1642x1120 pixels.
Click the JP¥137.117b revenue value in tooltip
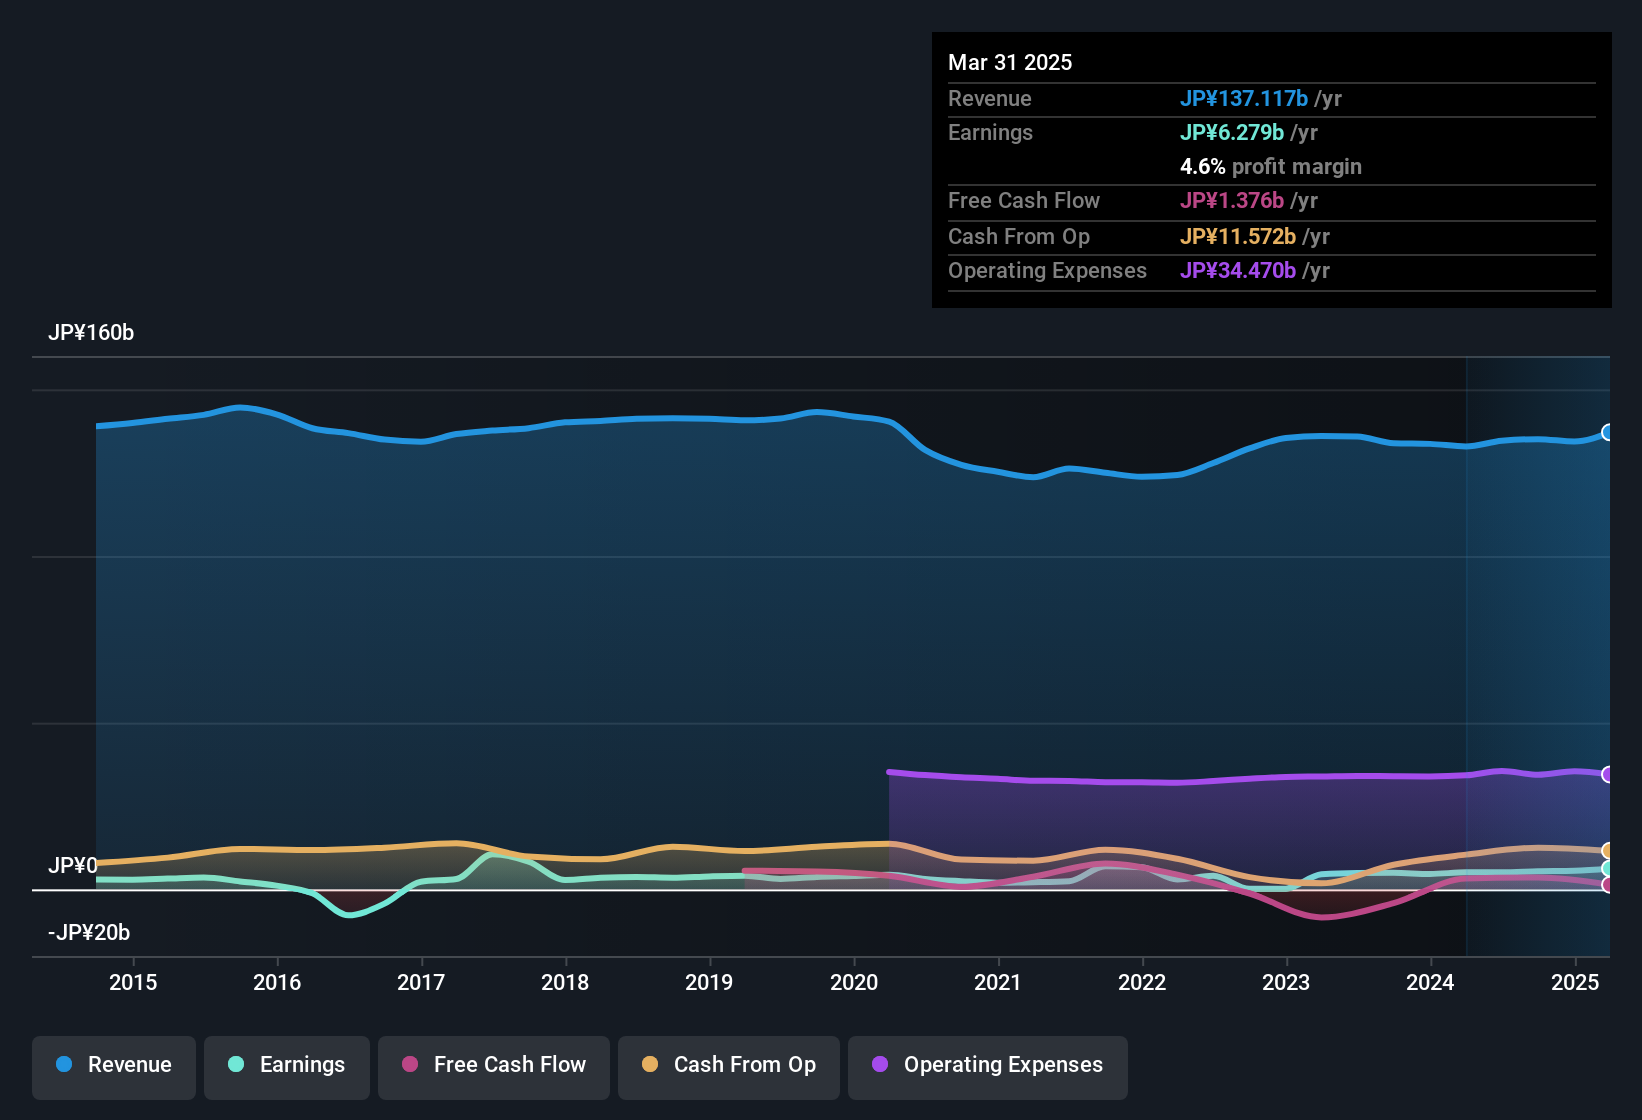tap(1245, 98)
